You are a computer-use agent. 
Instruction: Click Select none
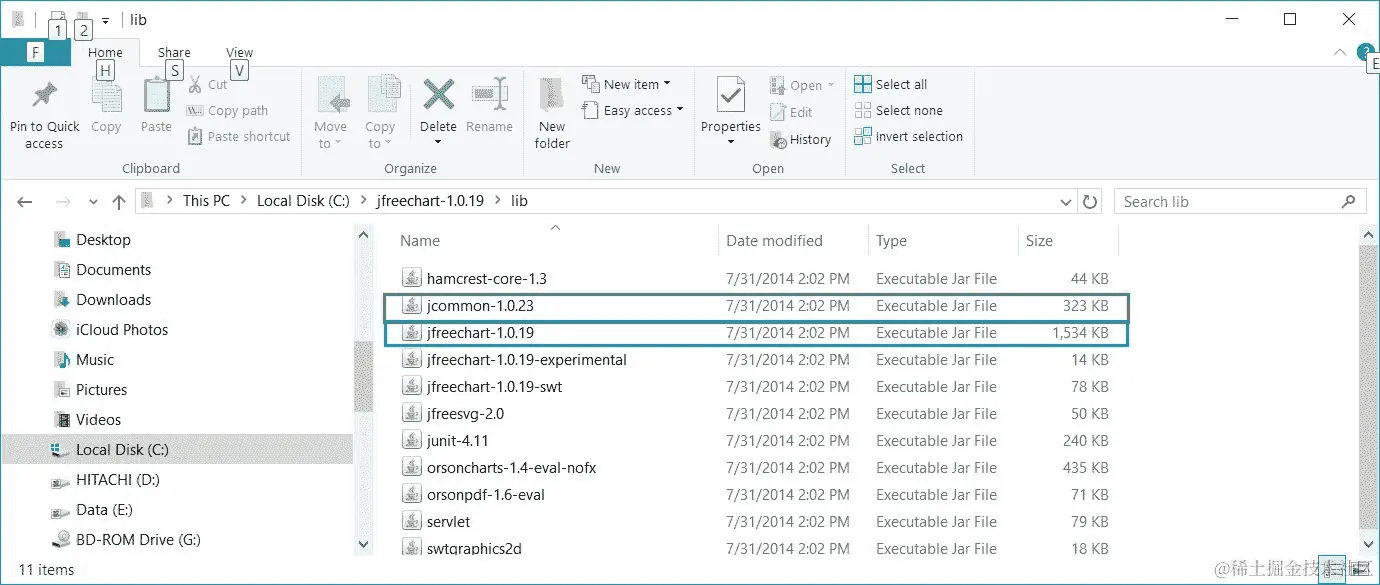[899, 111]
